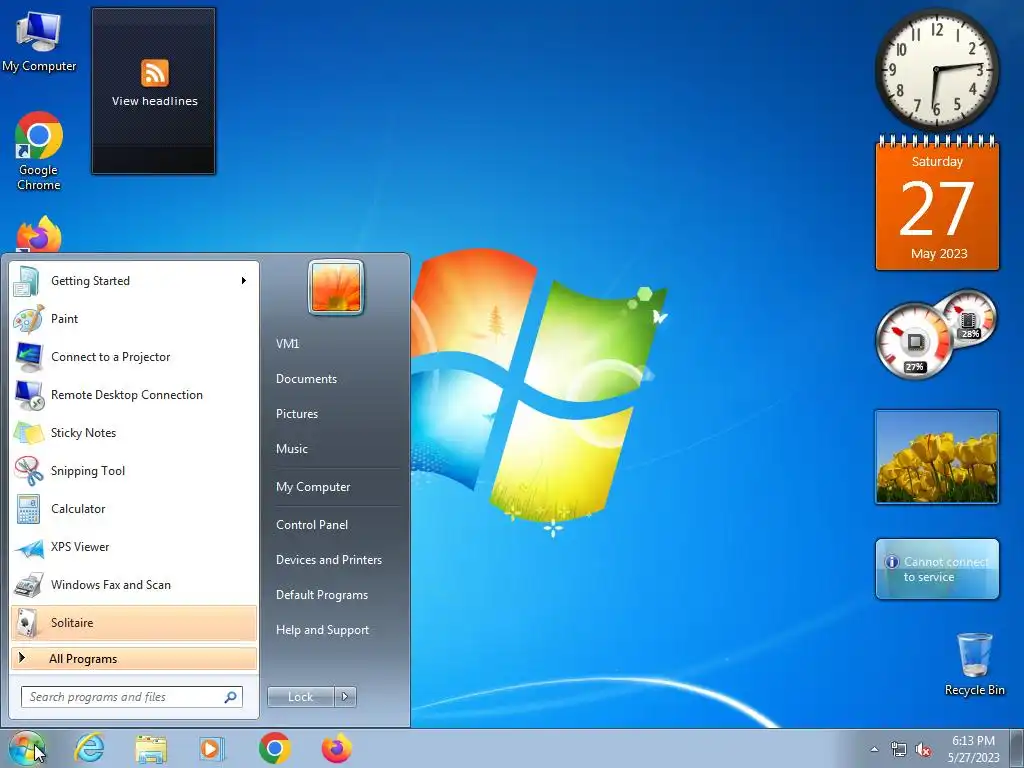Select the Google Chrome desktop shortcut
Image resolution: width=1024 pixels, height=768 pixels.
[39, 152]
